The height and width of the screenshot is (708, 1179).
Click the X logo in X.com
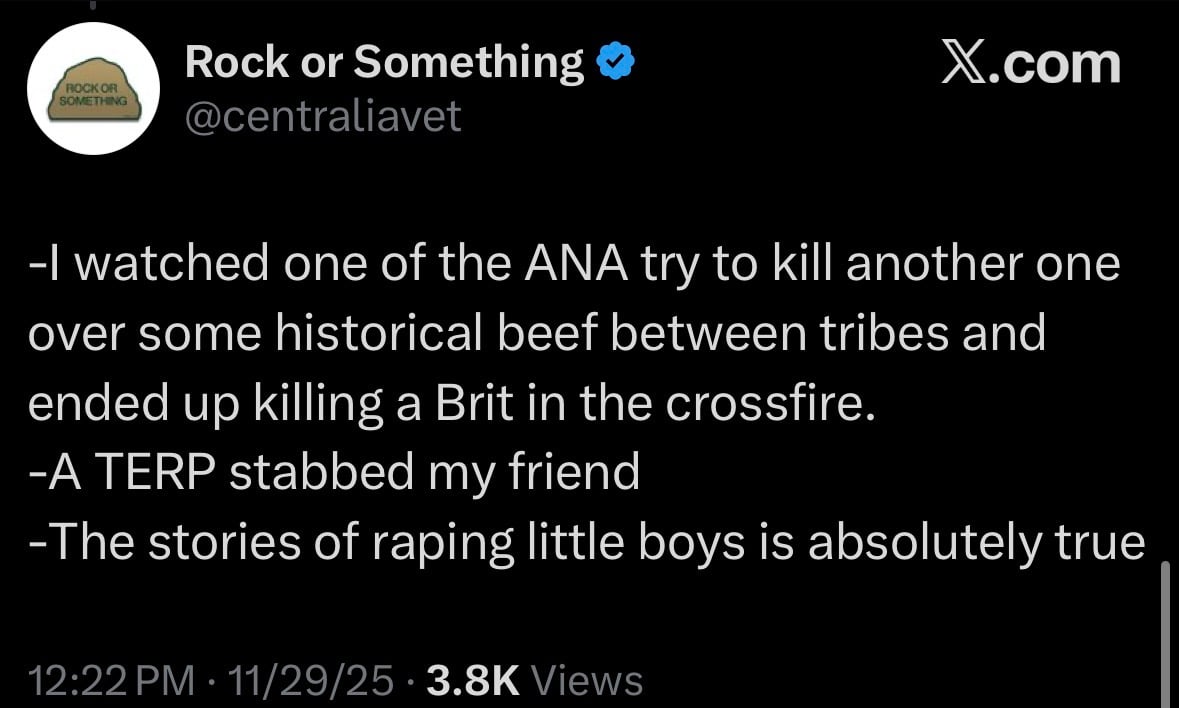[x=965, y=64]
